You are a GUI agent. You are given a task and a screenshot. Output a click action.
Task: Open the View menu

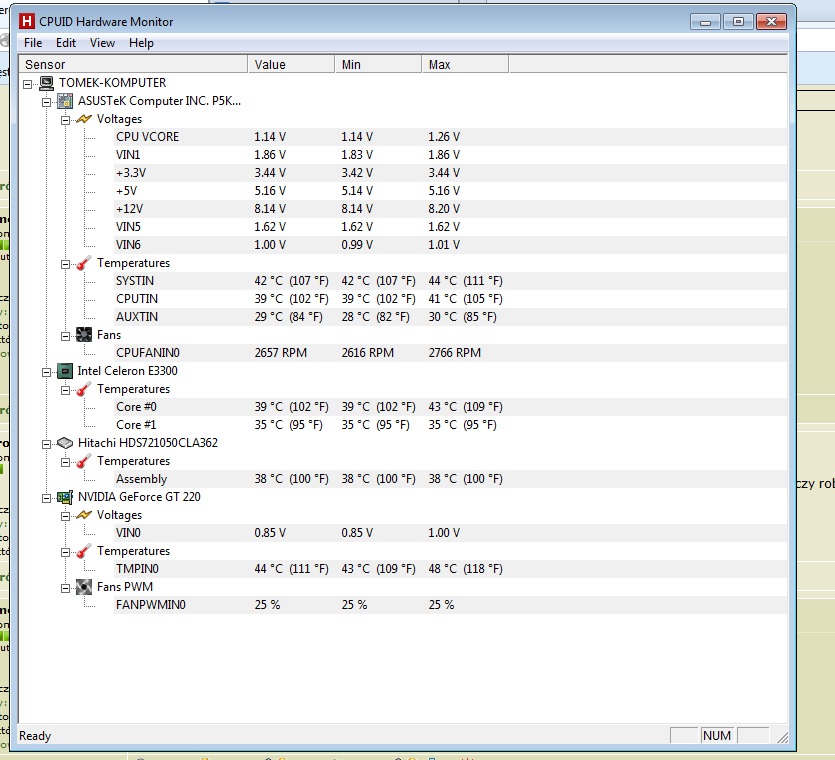coord(102,43)
